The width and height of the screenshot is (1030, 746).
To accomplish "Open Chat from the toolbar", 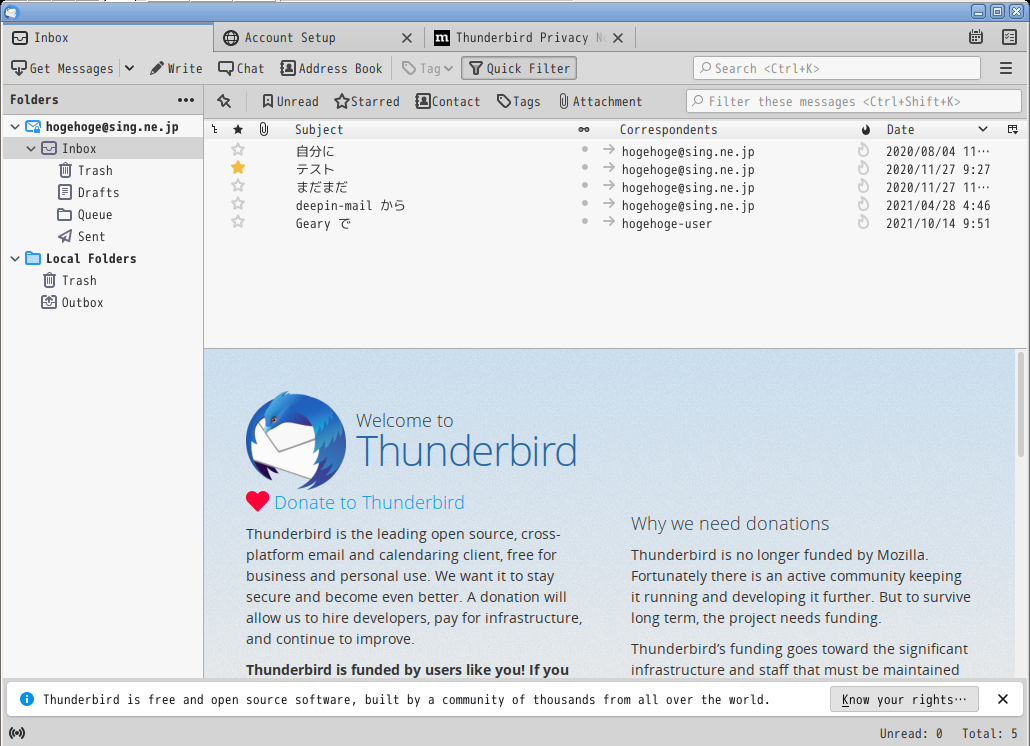I will tap(241, 68).
